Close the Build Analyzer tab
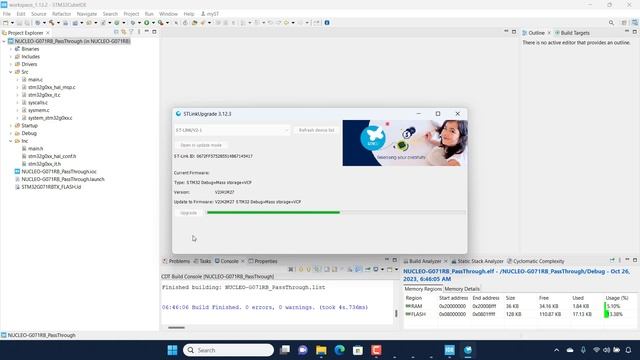Viewport: 640px width, 360px height. point(445,261)
